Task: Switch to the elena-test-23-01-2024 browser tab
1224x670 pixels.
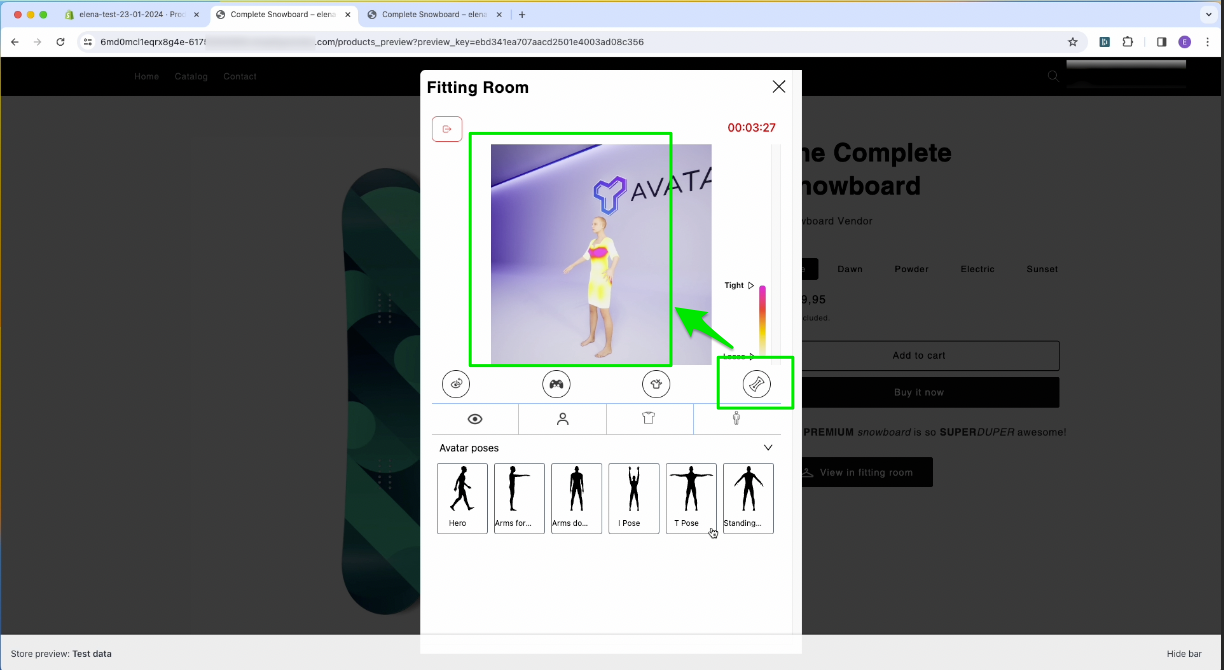Action: click(x=131, y=14)
